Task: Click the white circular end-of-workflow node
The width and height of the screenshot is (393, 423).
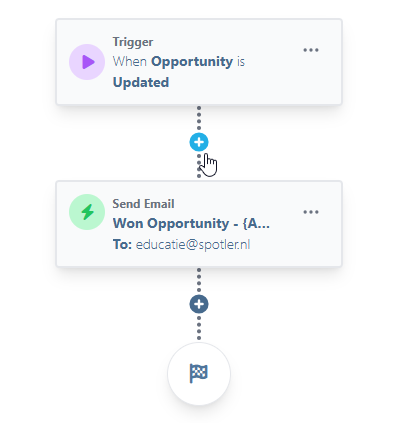Action: (x=199, y=374)
